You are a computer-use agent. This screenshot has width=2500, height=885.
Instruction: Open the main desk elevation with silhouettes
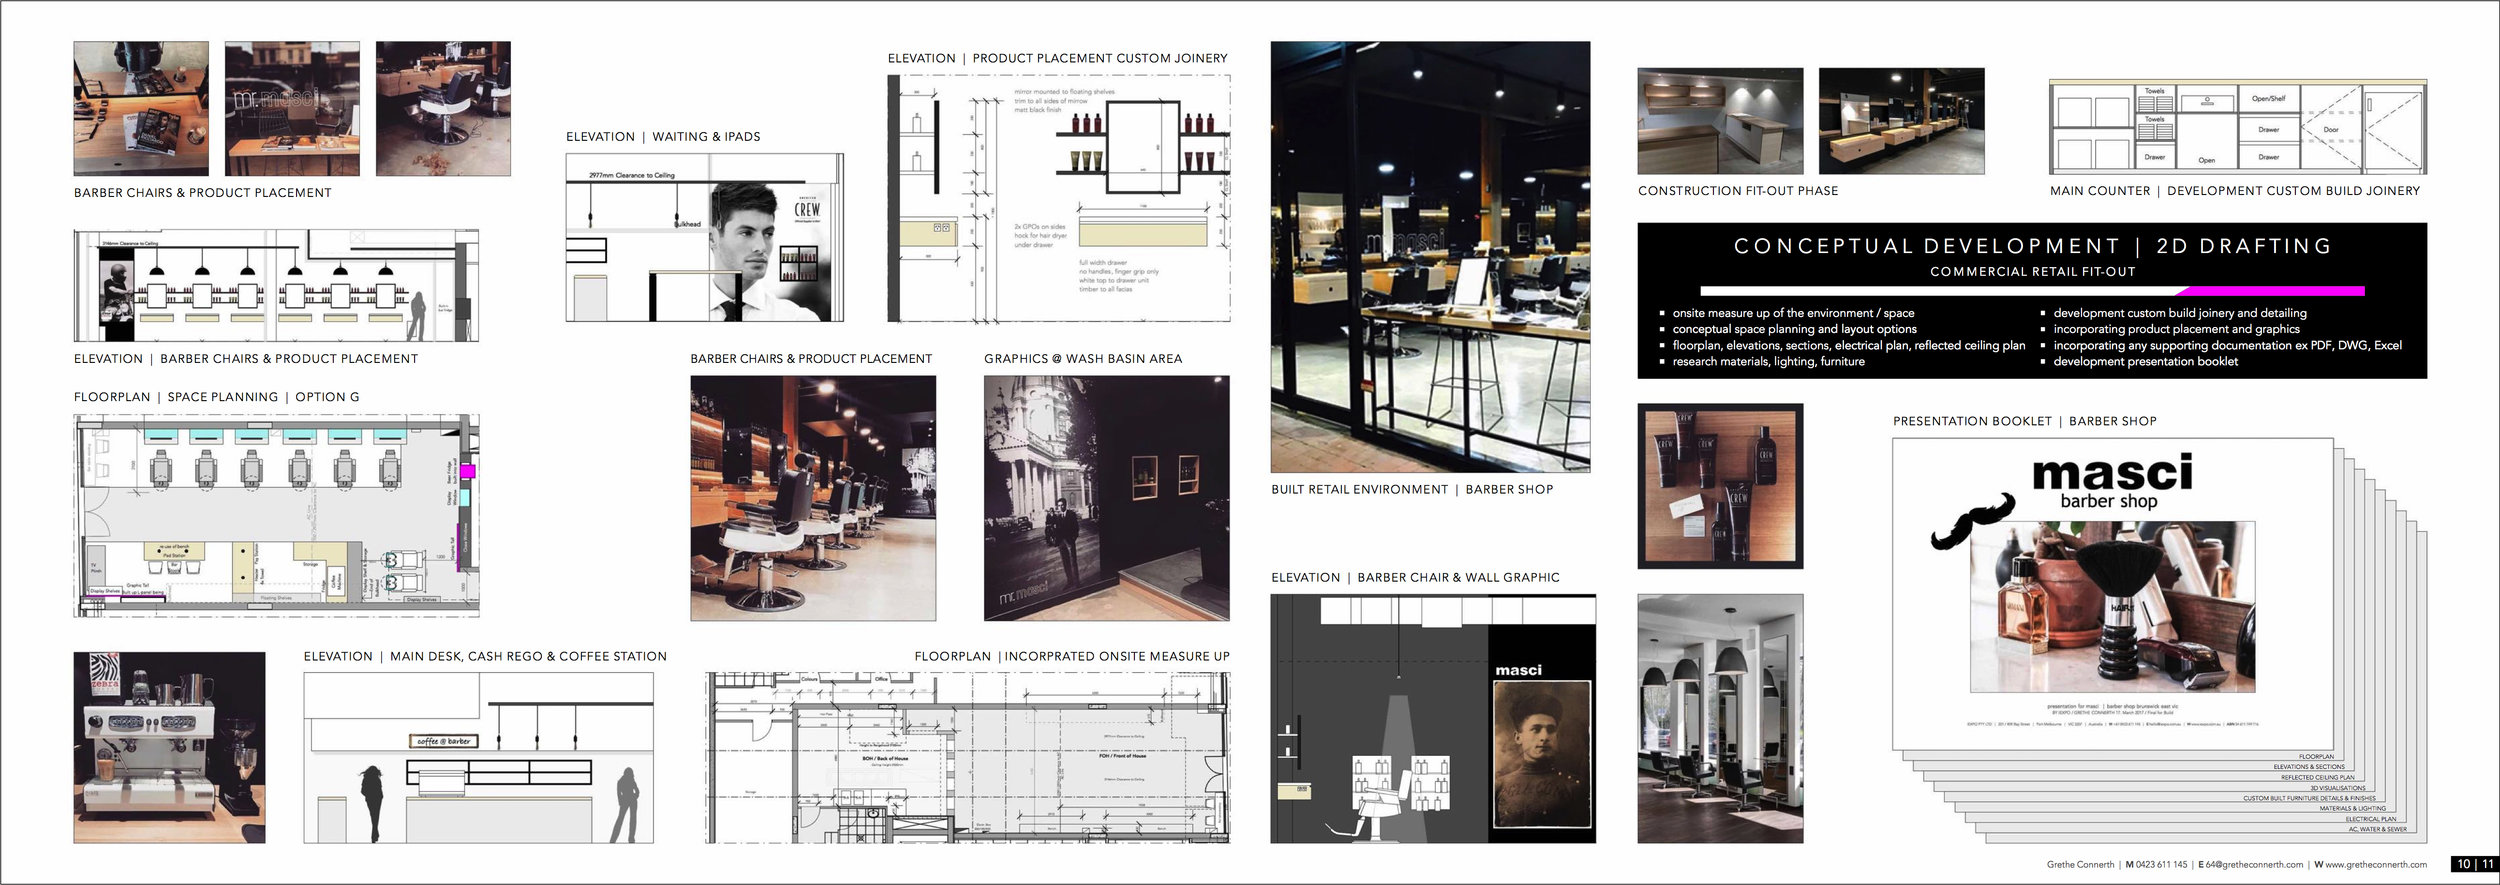[479, 758]
